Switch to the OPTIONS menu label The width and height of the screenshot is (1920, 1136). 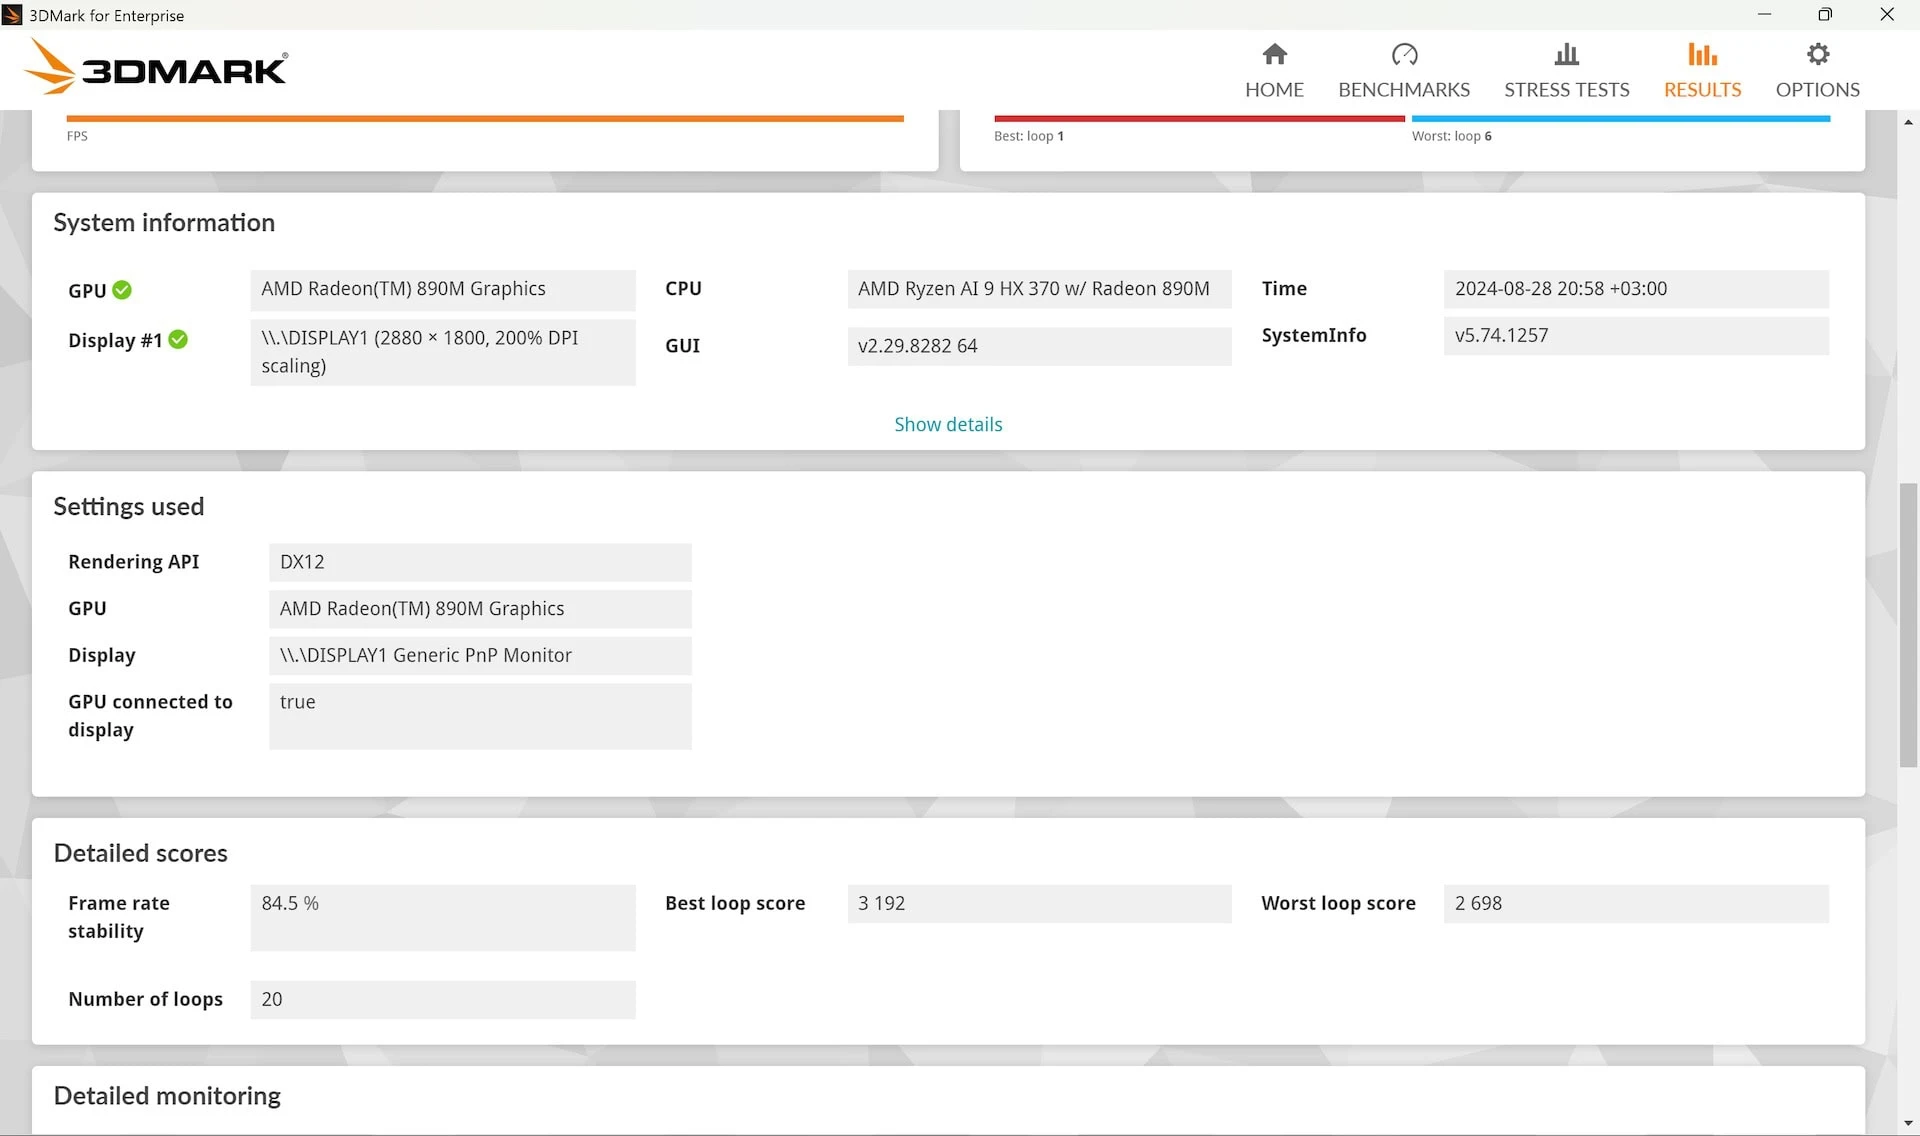click(1818, 89)
